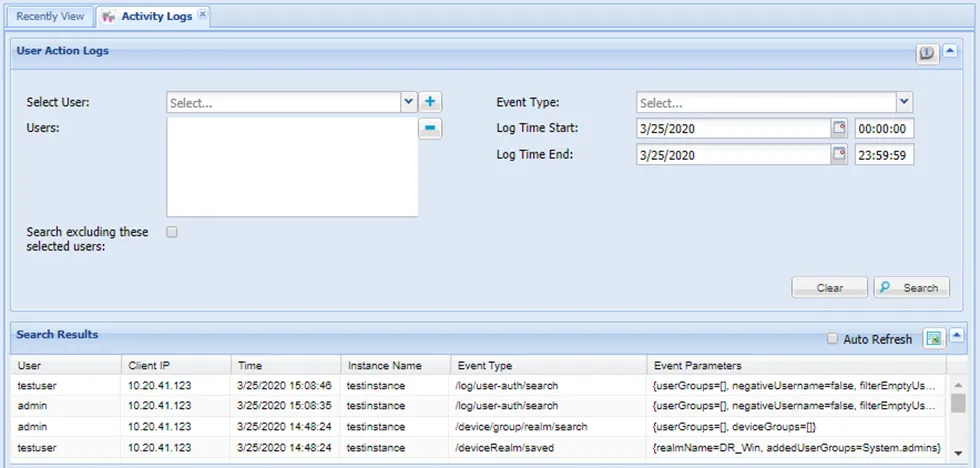Viewport: 980px width, 468px height.
Task: Click the Search button
Action: [912, 287]
